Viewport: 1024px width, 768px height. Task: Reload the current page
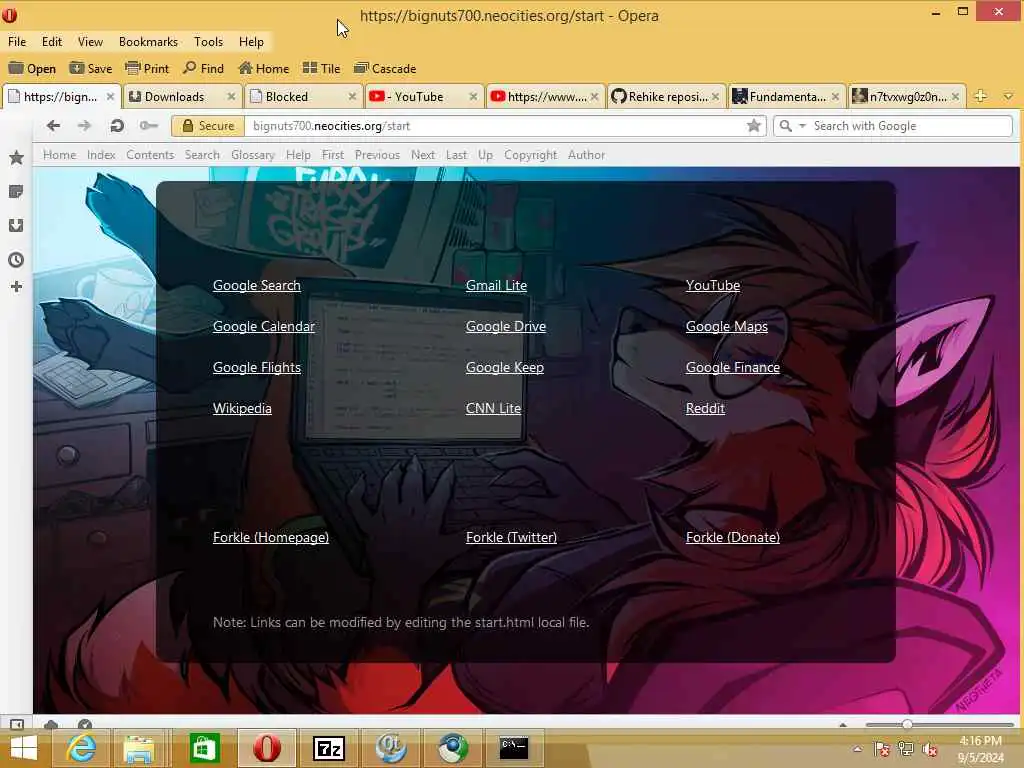(117, 125)
